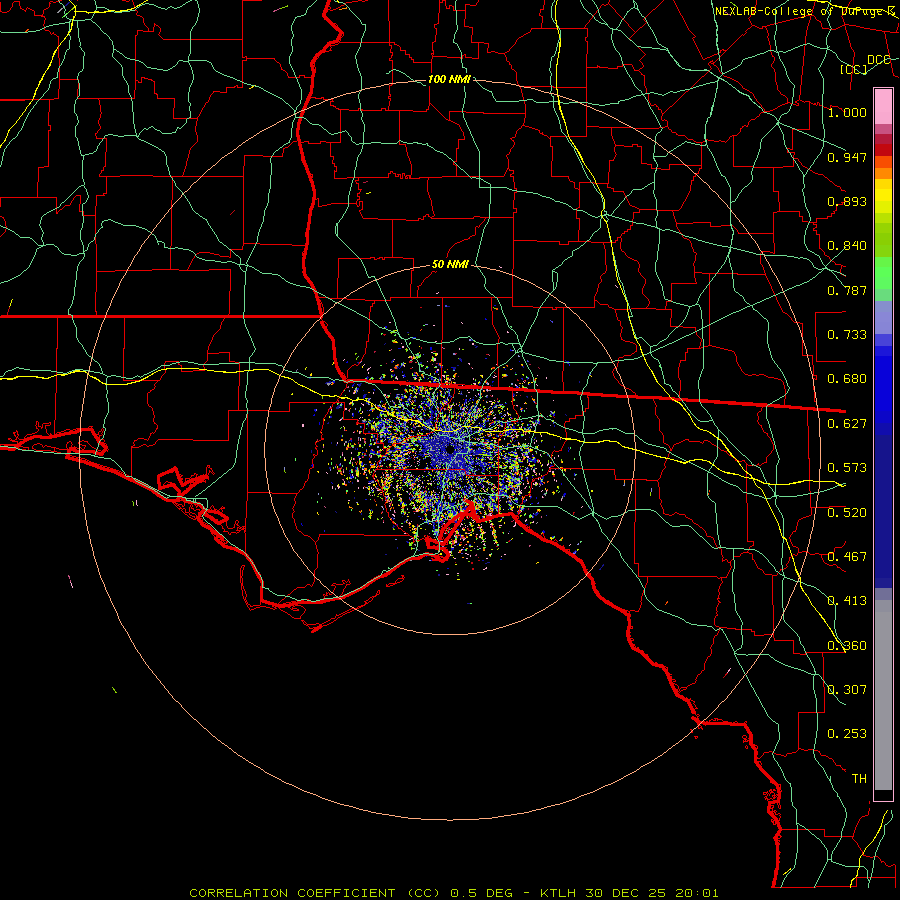Click the Correlation Coefficient KTLH footer caption
The height and width of the screenshot is (900, 900).
coord(453,893)
